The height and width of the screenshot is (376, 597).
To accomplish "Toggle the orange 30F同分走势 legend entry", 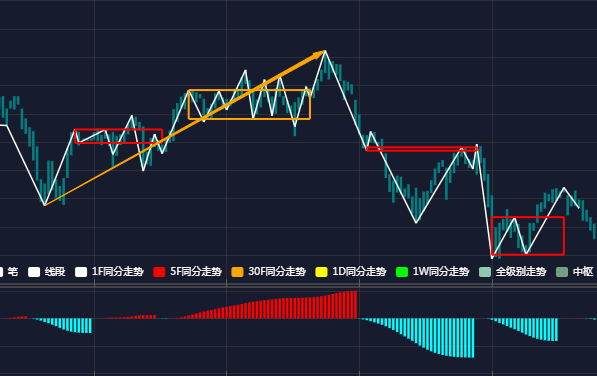I will click(x=268, y=272).
